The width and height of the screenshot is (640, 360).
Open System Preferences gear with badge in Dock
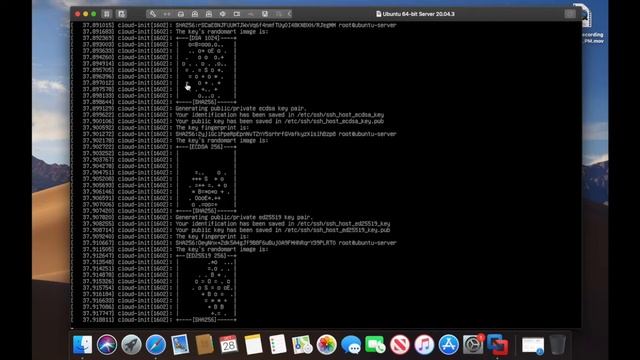point(473,345)
